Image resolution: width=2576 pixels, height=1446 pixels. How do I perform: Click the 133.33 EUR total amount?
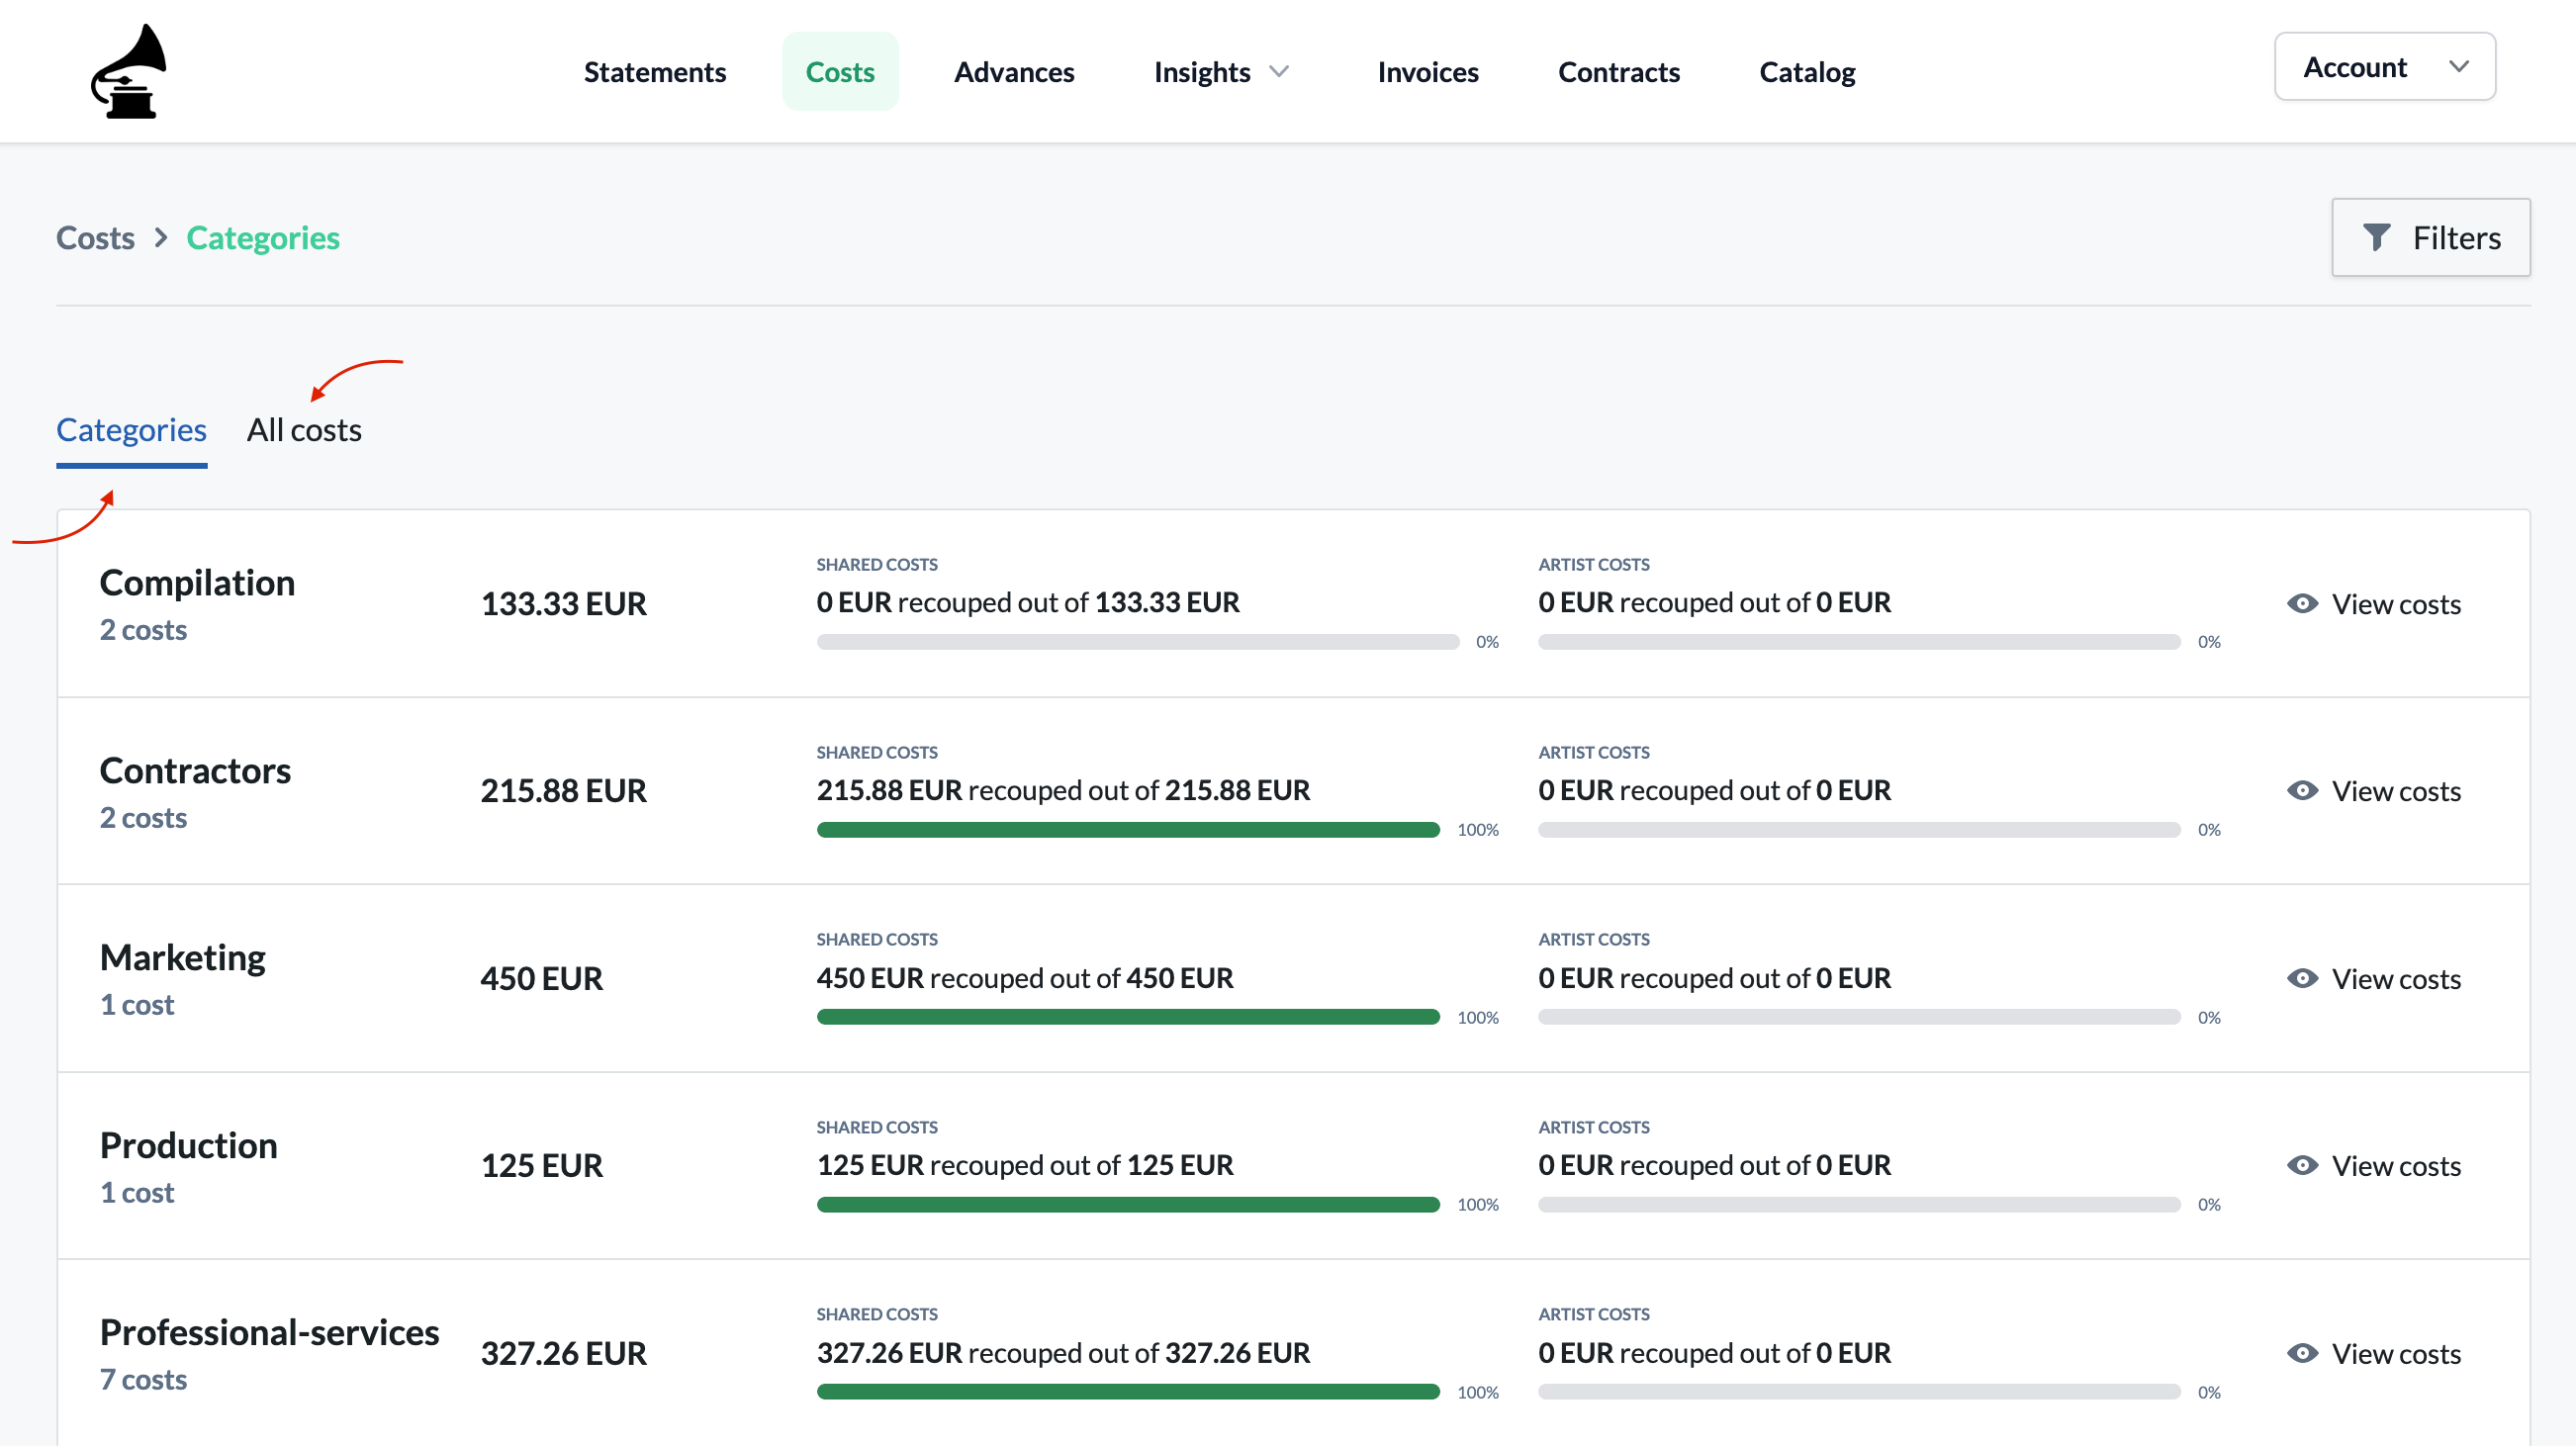564,604
